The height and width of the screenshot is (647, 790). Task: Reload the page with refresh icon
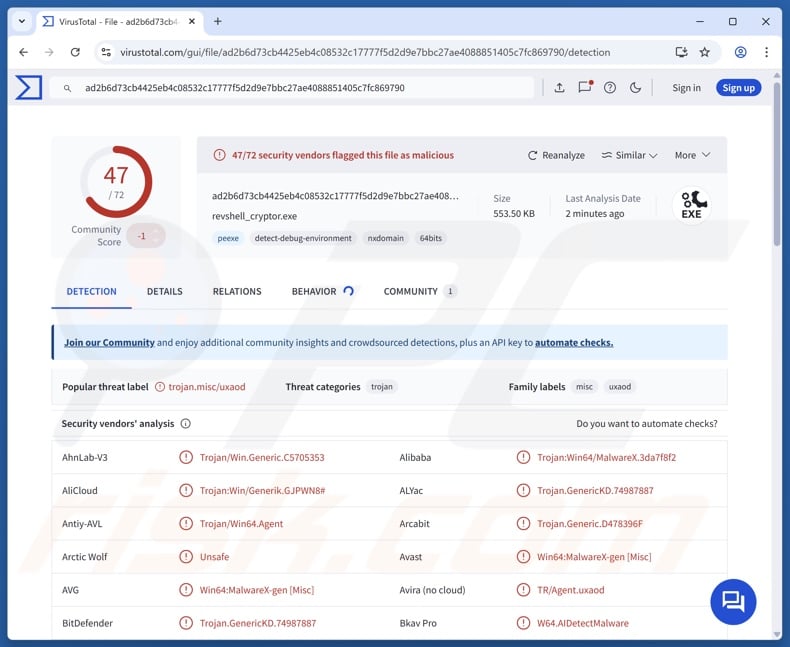point(75,52)
